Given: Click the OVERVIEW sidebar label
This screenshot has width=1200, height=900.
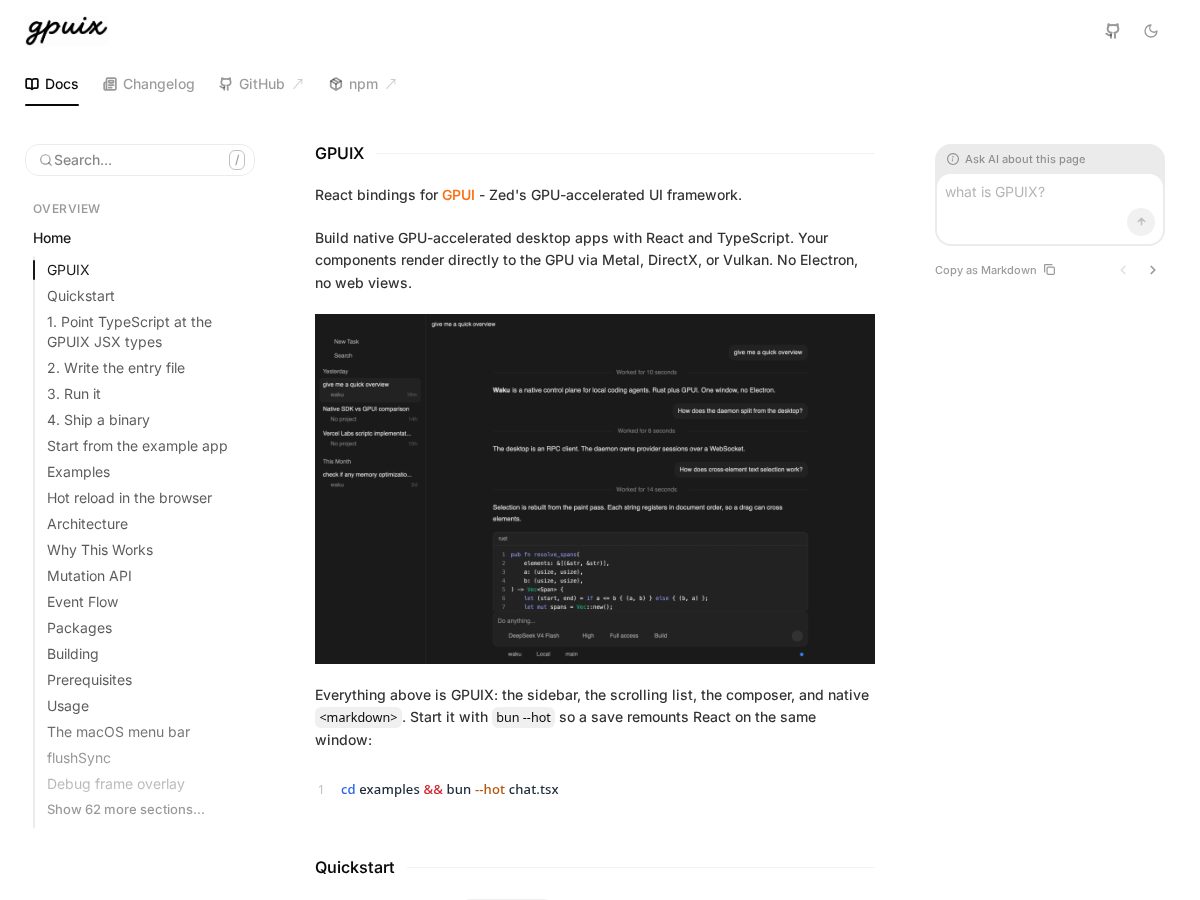Looking at the screenshot, I should (67, 209).
